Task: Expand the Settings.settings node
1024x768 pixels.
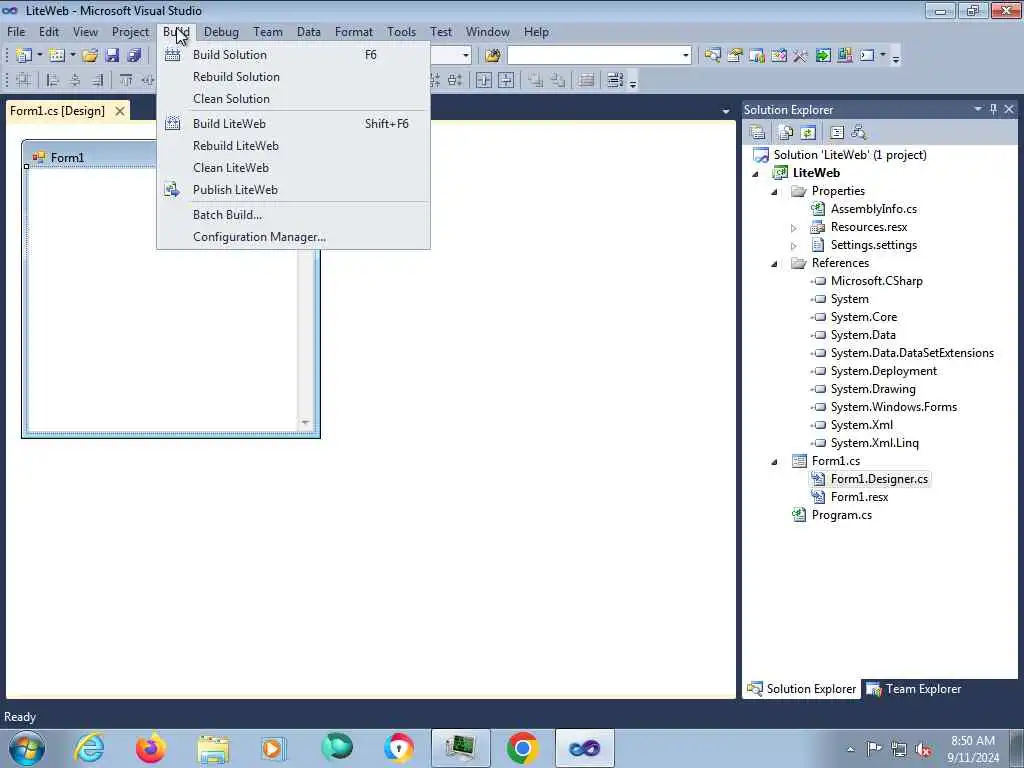Action: pyautogui.click(x=793, y=246)
